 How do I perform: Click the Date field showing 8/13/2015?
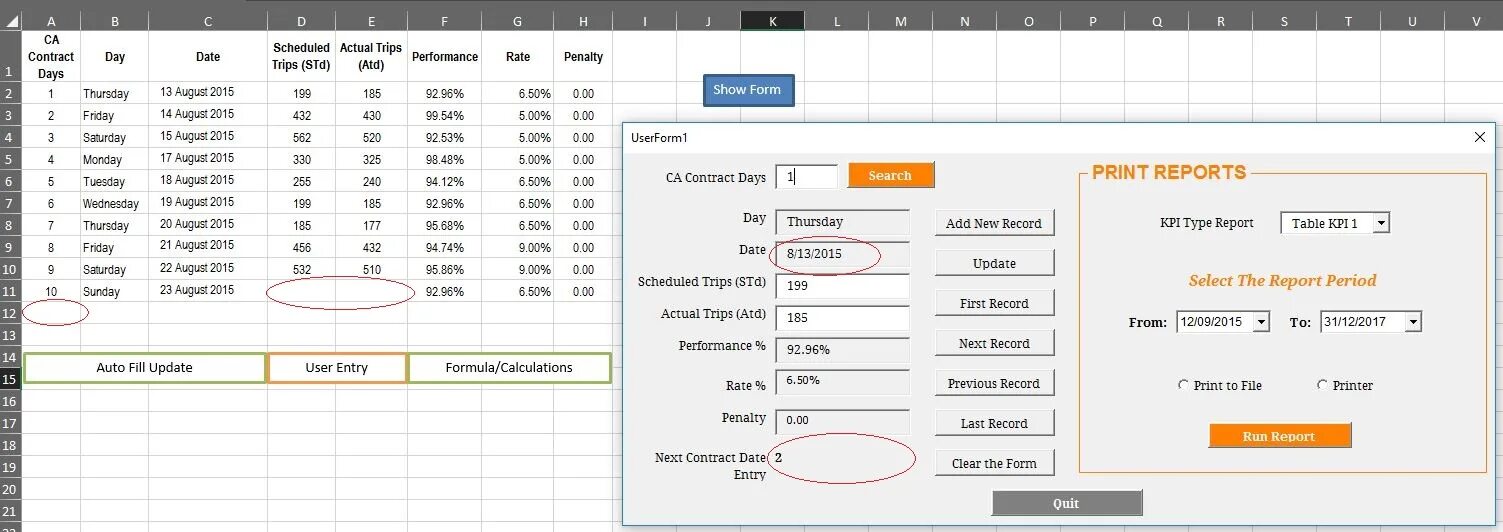click(x=842, y=254)
